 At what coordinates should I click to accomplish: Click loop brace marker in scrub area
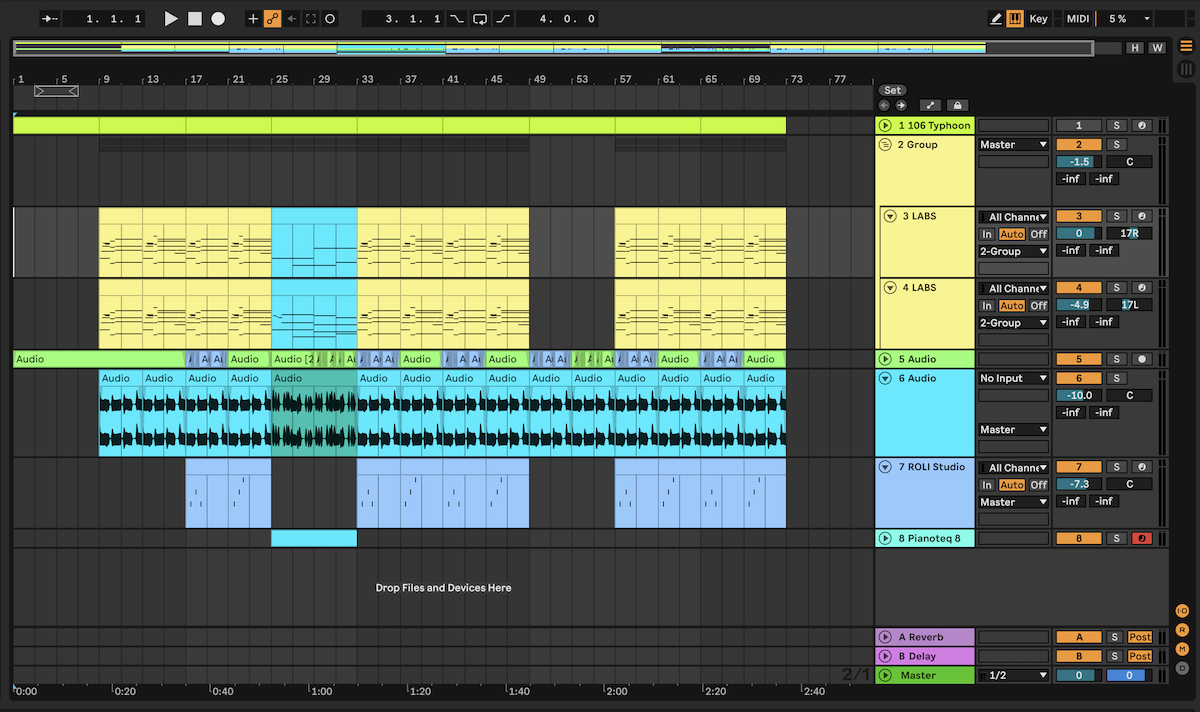[56, 91]
